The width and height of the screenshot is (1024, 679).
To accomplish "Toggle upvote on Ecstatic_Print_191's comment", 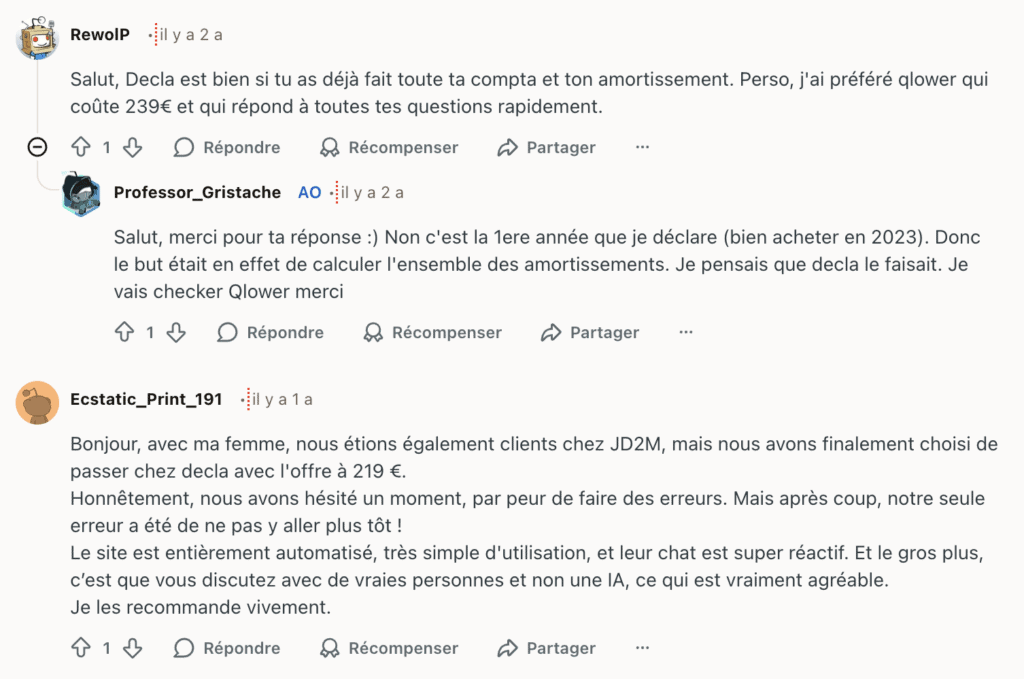I will (81, 648).
